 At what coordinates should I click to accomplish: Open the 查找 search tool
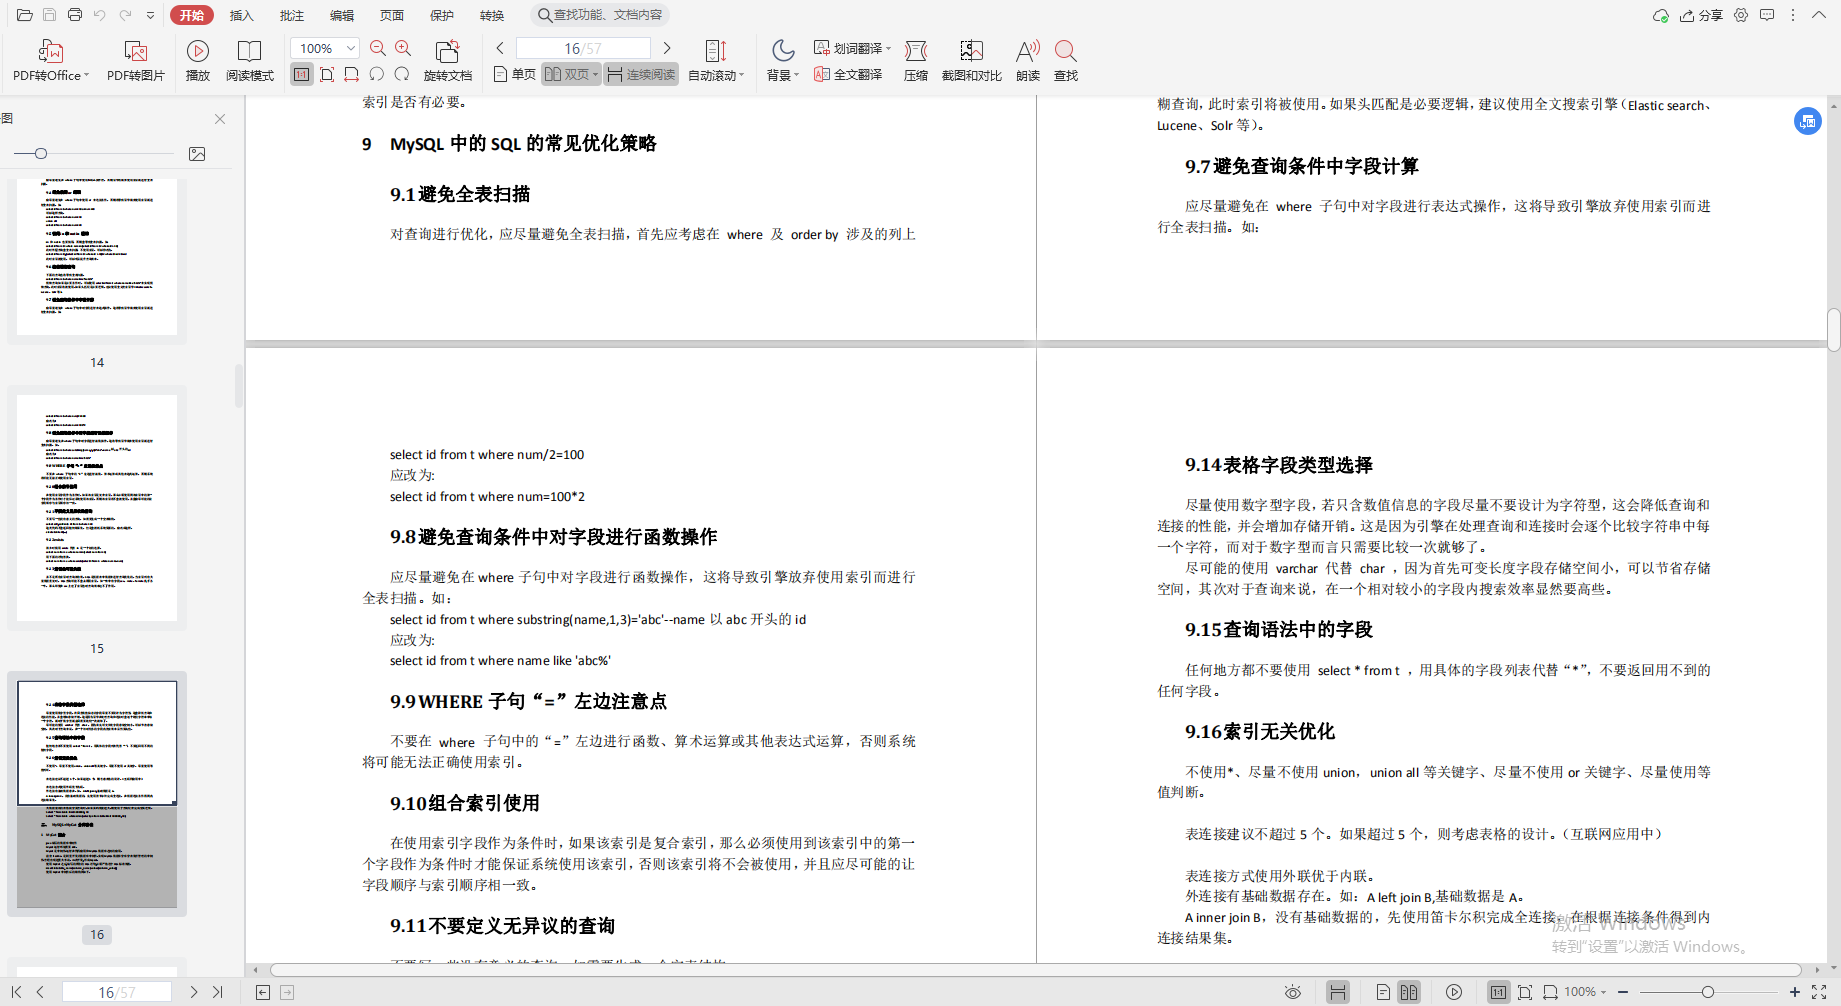[1064, 60]
